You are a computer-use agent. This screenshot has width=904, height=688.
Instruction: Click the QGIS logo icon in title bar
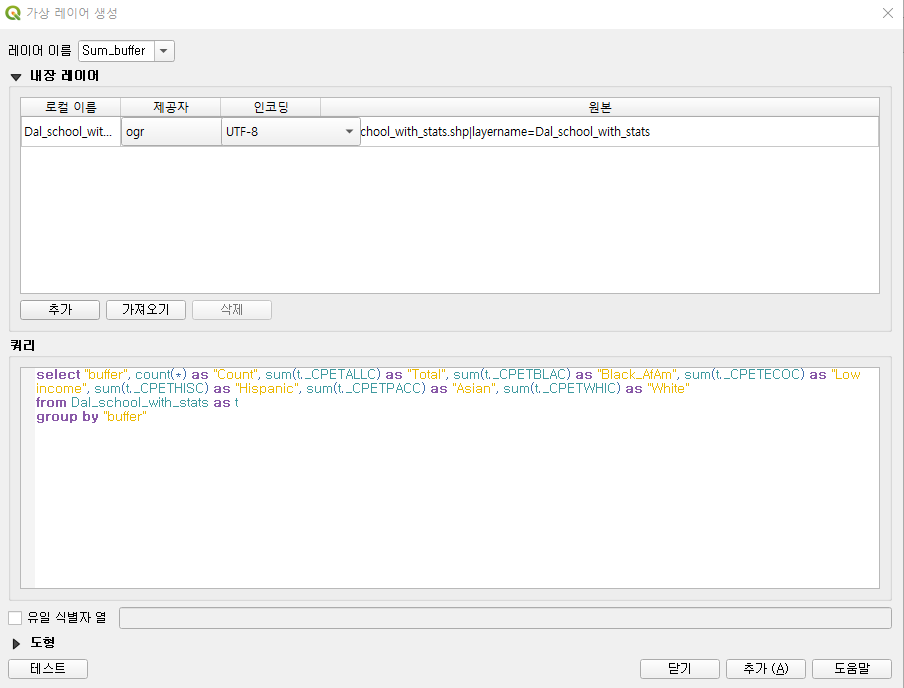point(13,13)
